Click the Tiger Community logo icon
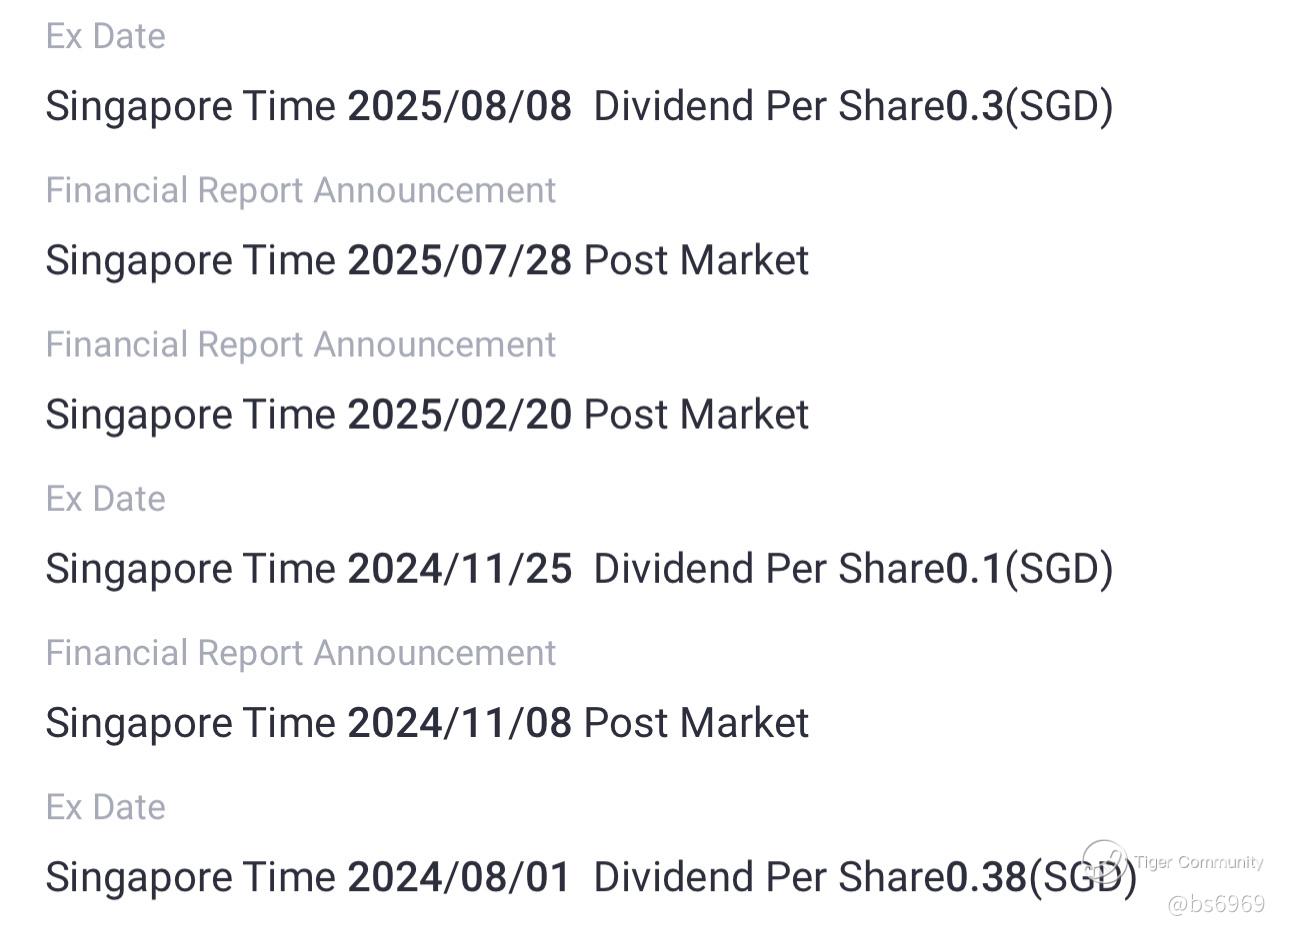The image size is (1290, 933). point(1105,862)
